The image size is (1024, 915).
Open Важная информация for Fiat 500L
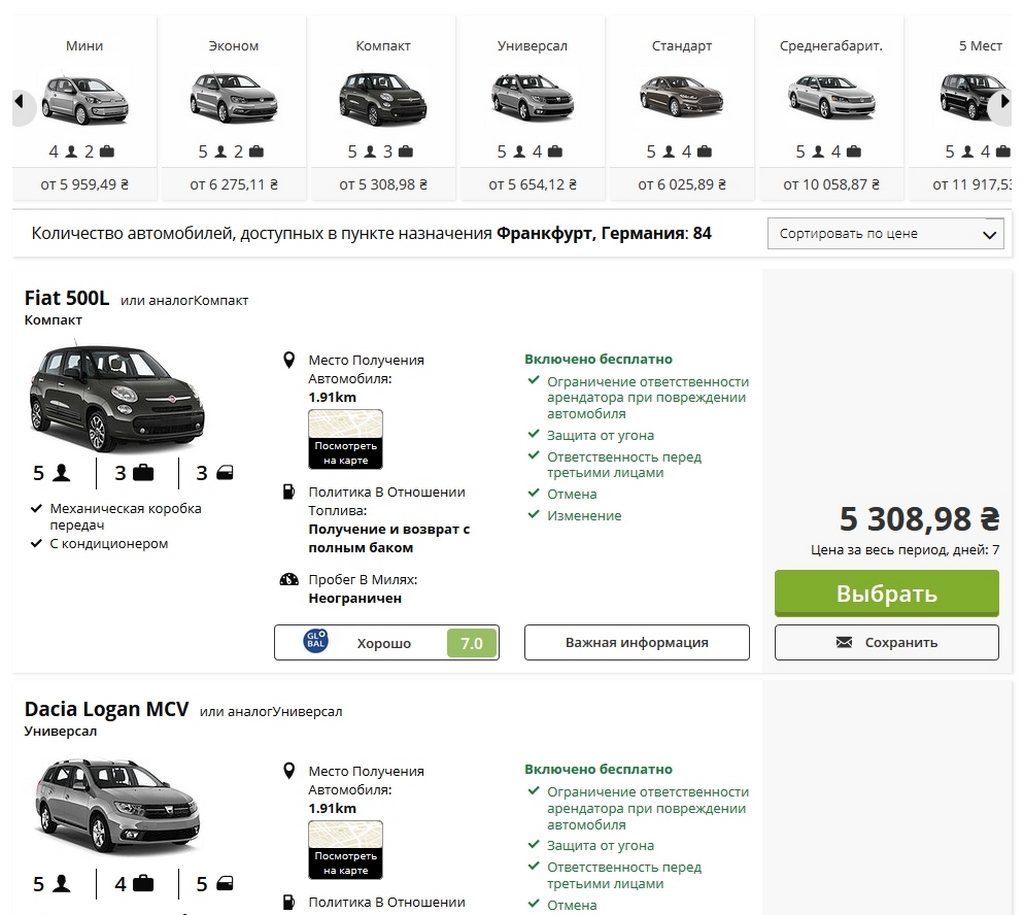pyautogui.click(x=637, y=643)
